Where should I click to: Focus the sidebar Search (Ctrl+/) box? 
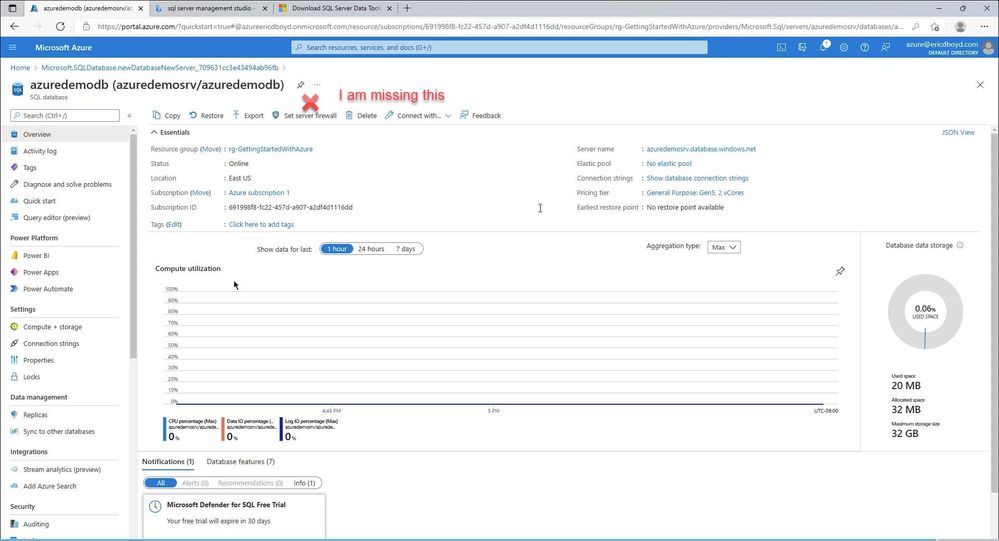click(x=65, y=115)
